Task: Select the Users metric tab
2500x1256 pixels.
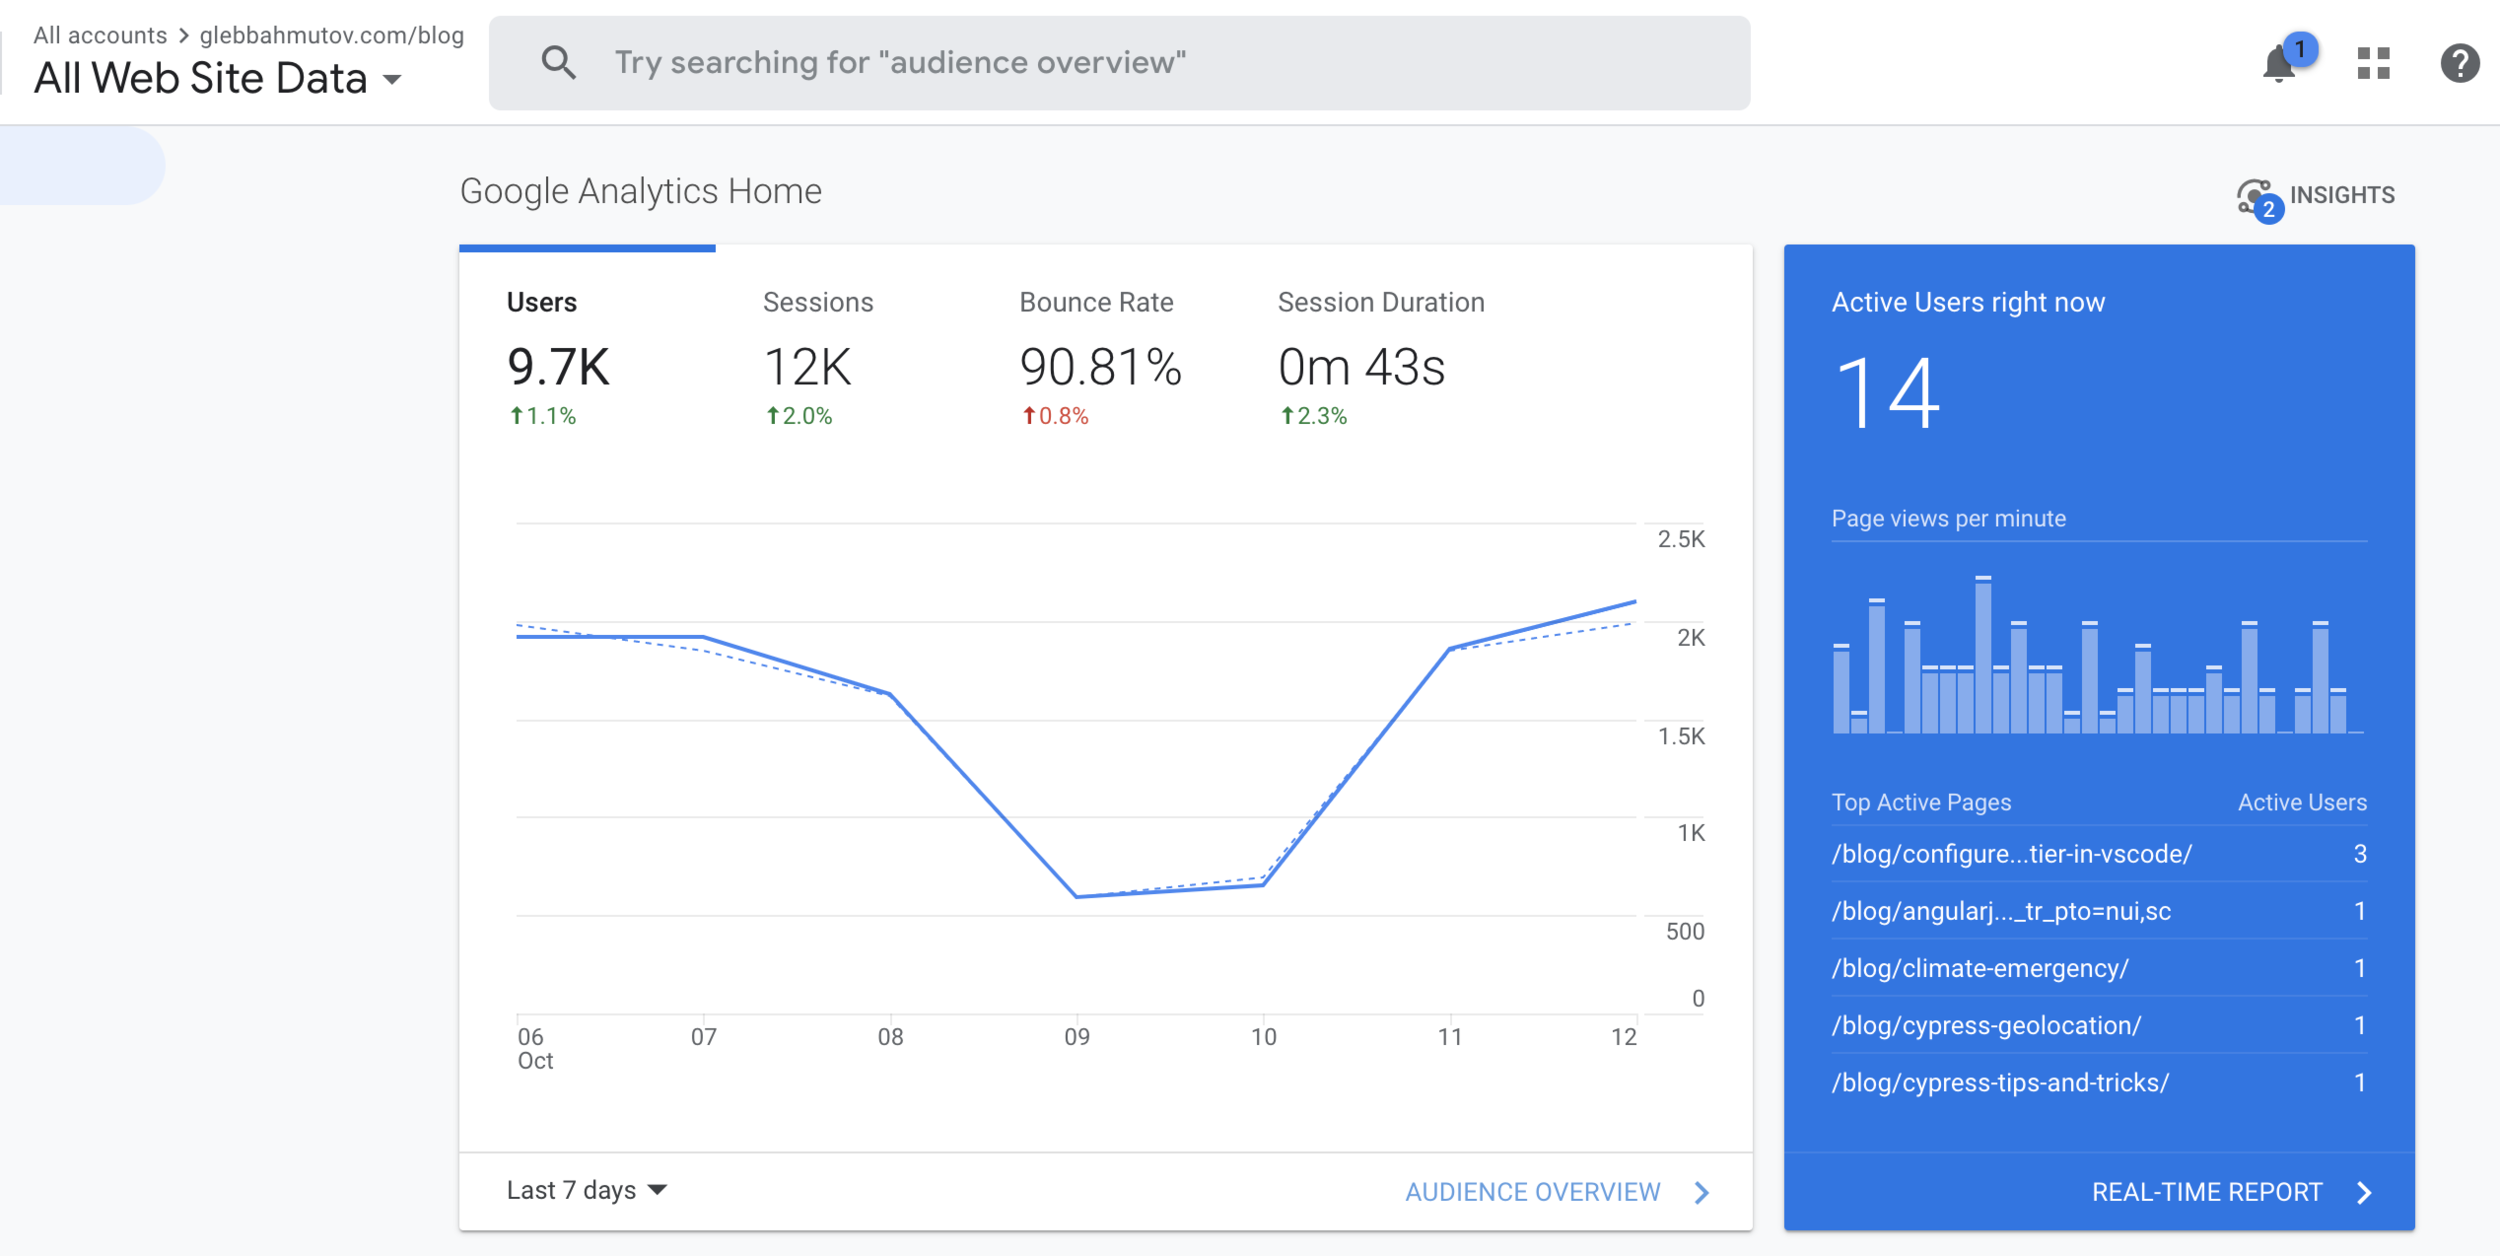Action: [542, 302]
